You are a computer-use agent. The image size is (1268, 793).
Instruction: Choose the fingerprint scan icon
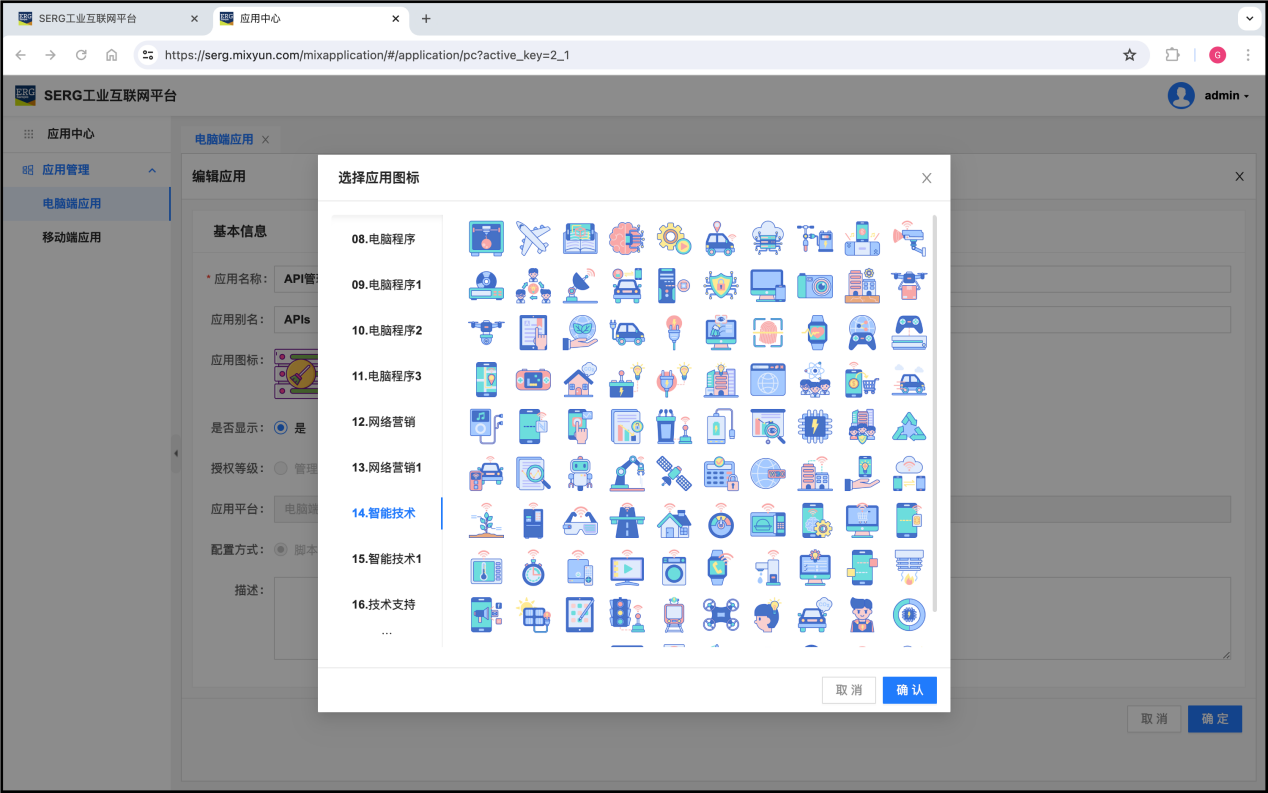tap(768, 332)
